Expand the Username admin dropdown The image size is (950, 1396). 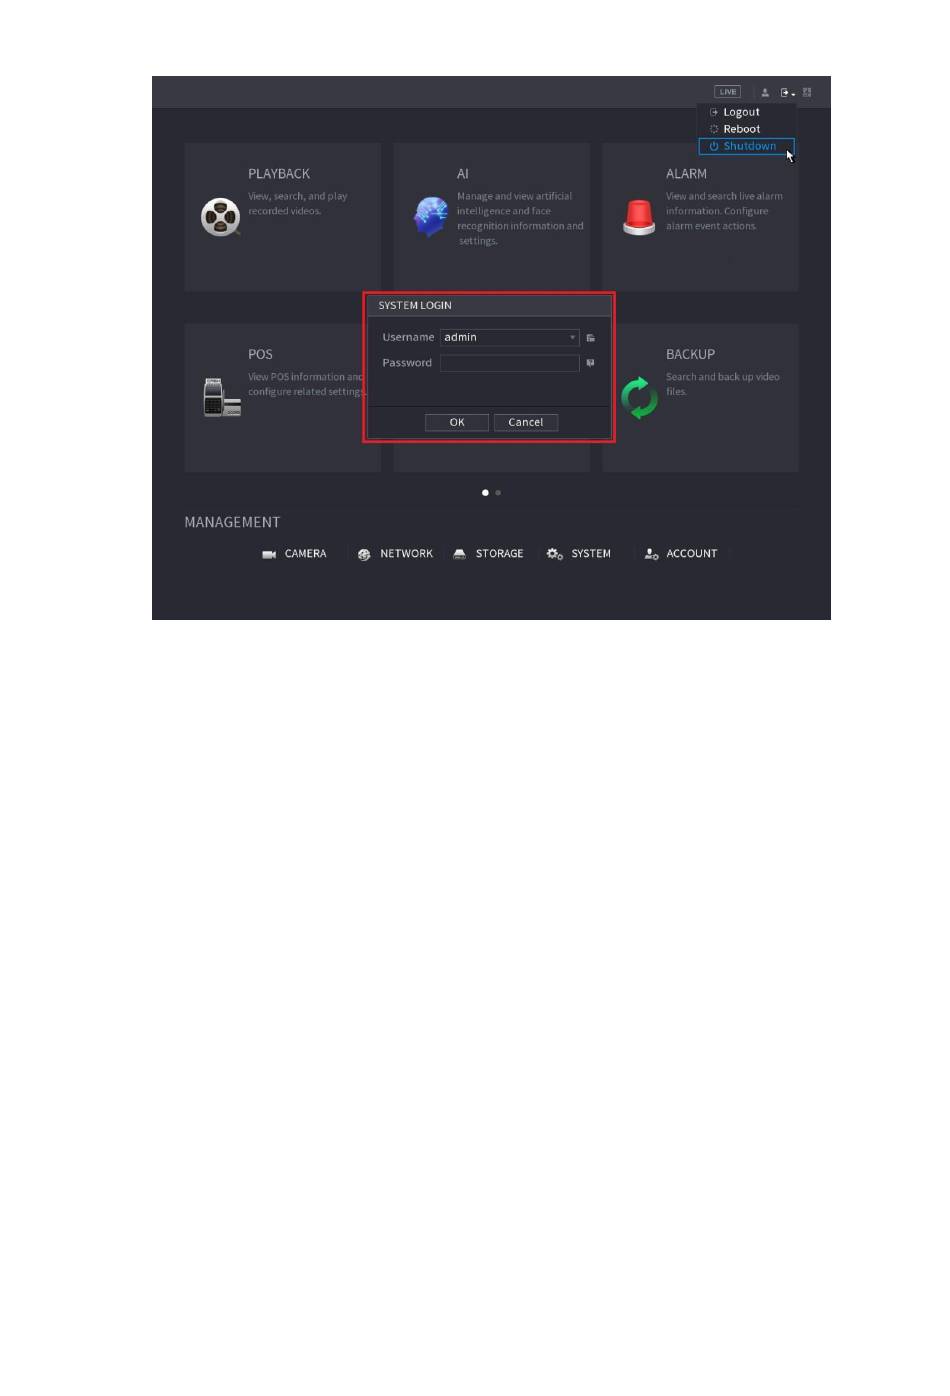(x=510, y=337)
